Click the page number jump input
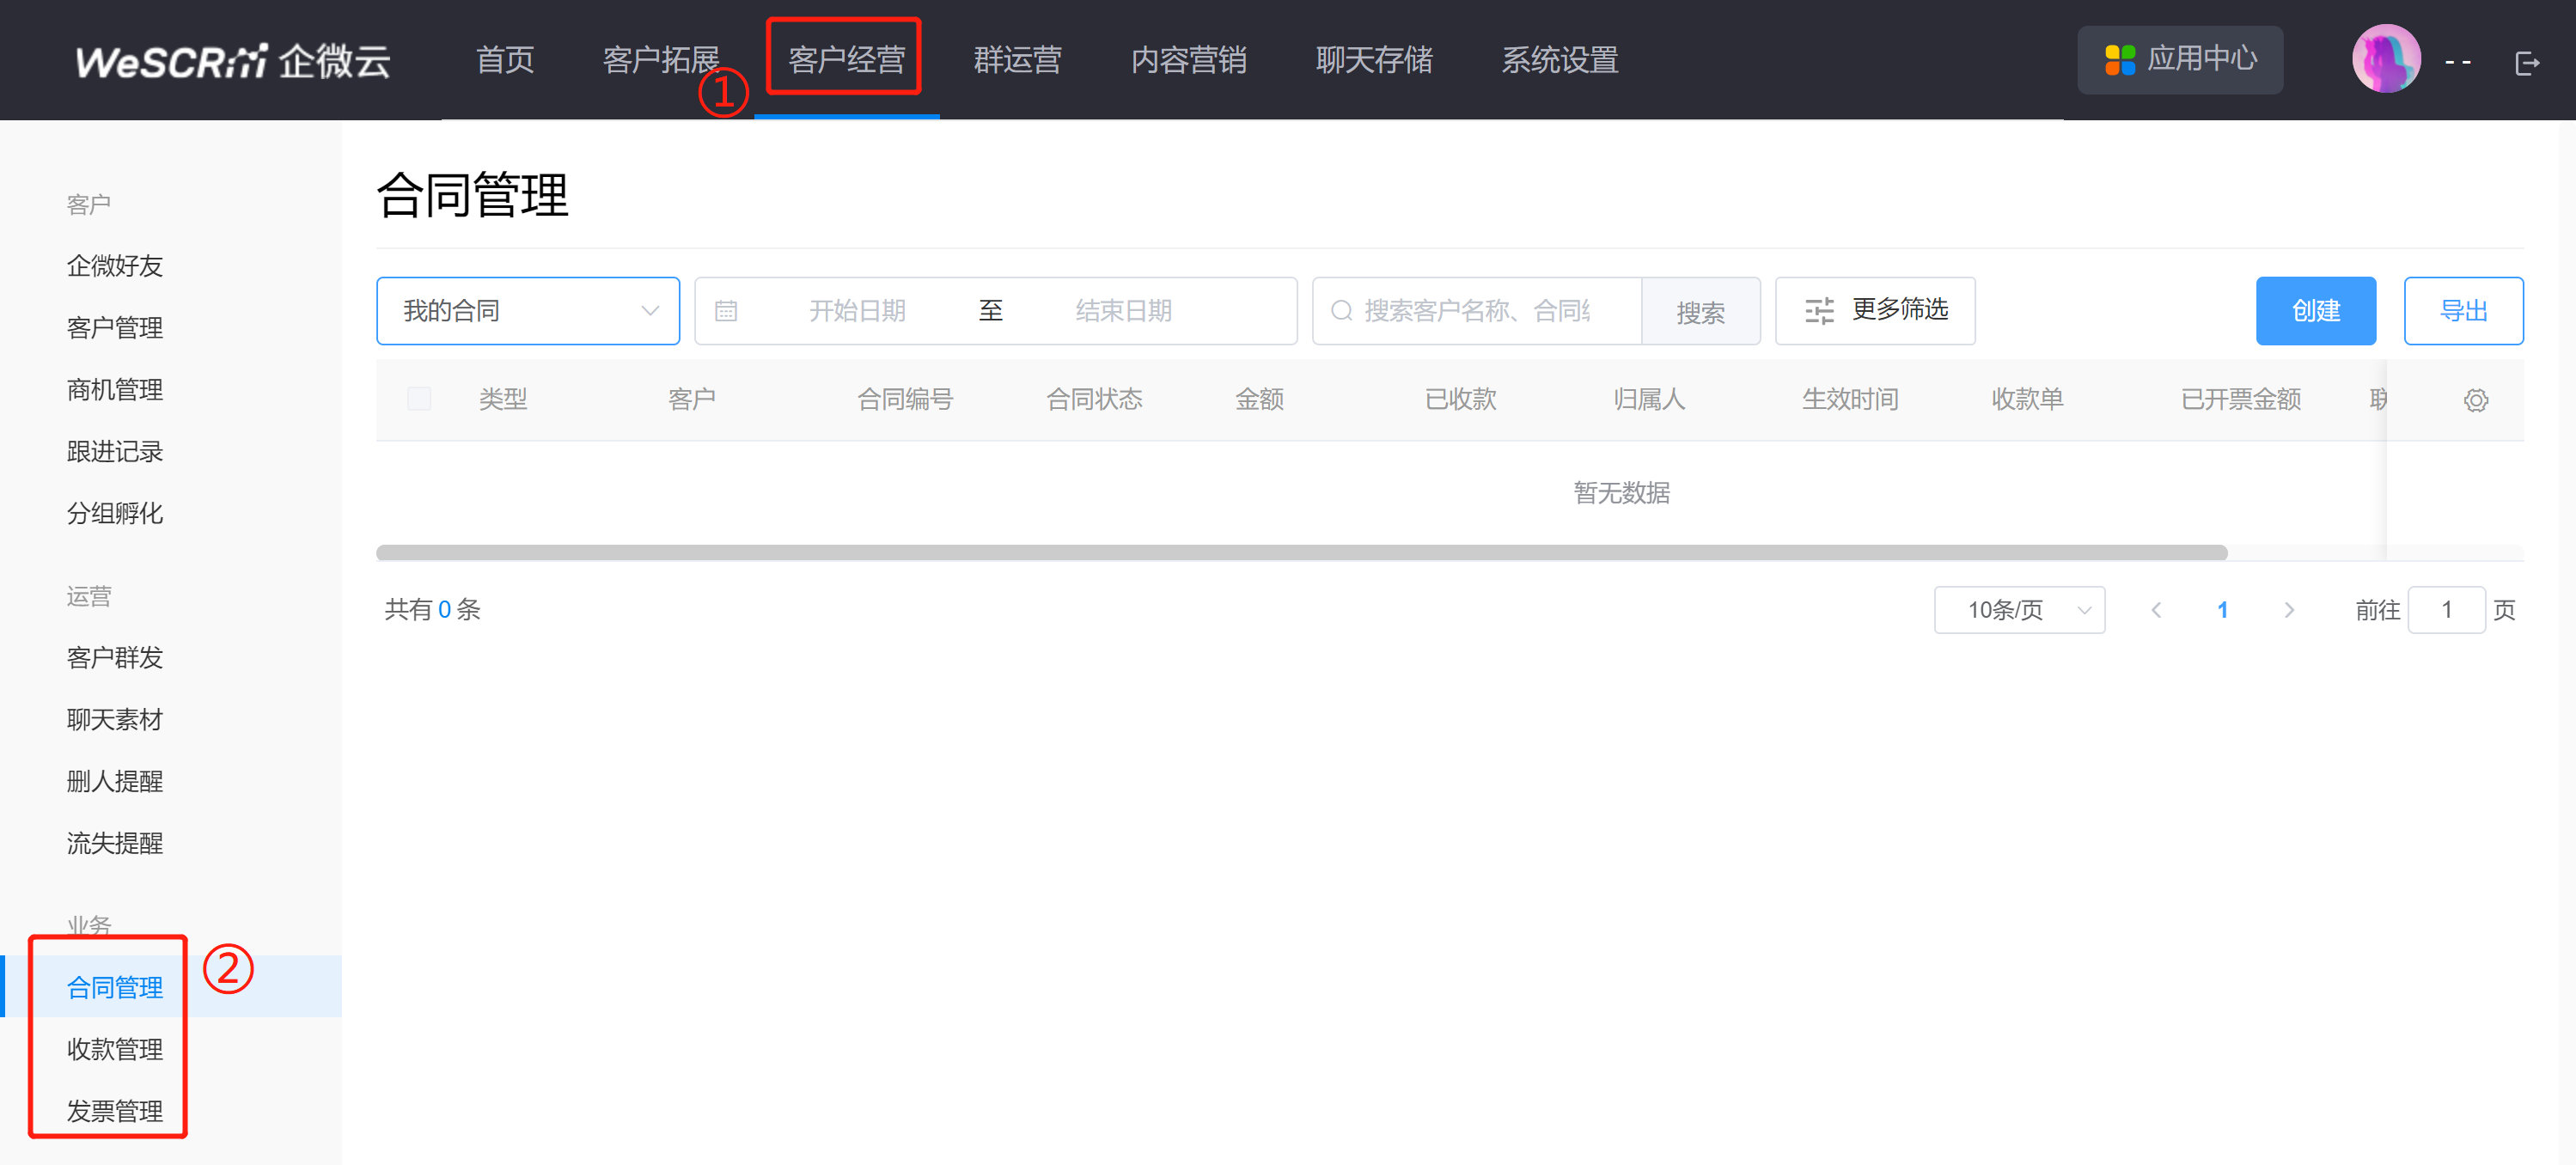2576x1165 pixels. tap(2445, 610)
